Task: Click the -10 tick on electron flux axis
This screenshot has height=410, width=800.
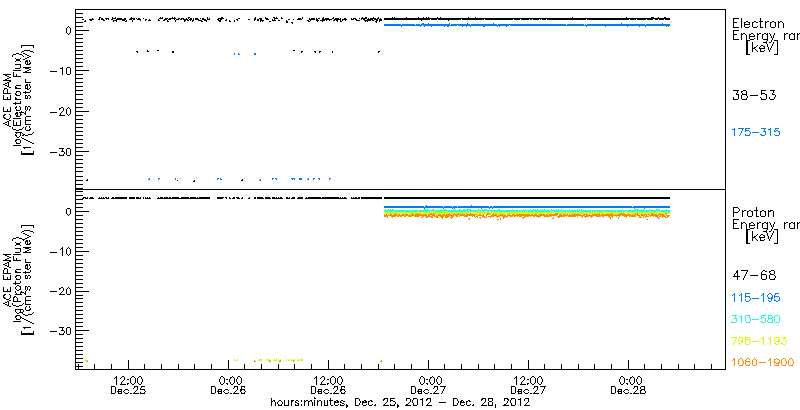Action: click(61, 71)
